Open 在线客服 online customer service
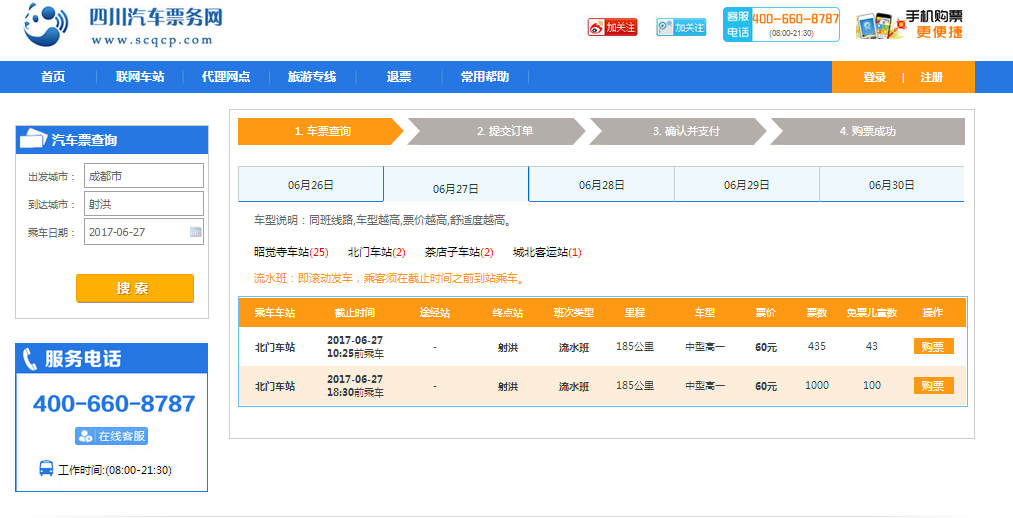This screenshot has height=518, width=1013. [x=111, y=436]
